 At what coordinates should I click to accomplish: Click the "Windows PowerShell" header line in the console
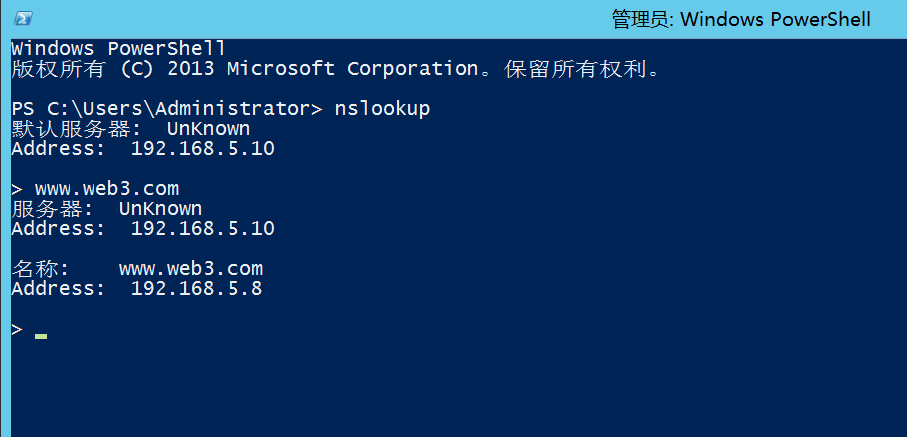coord(118,49)
